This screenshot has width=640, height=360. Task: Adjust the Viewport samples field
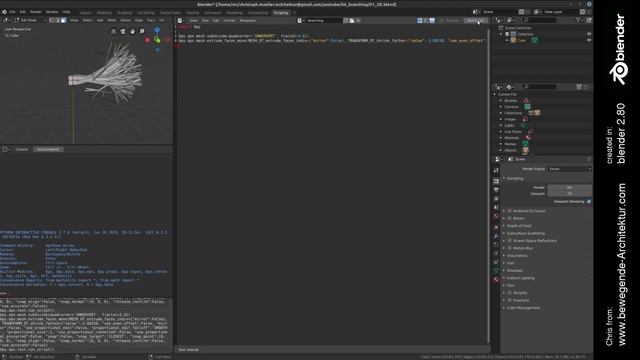point(569,193)
